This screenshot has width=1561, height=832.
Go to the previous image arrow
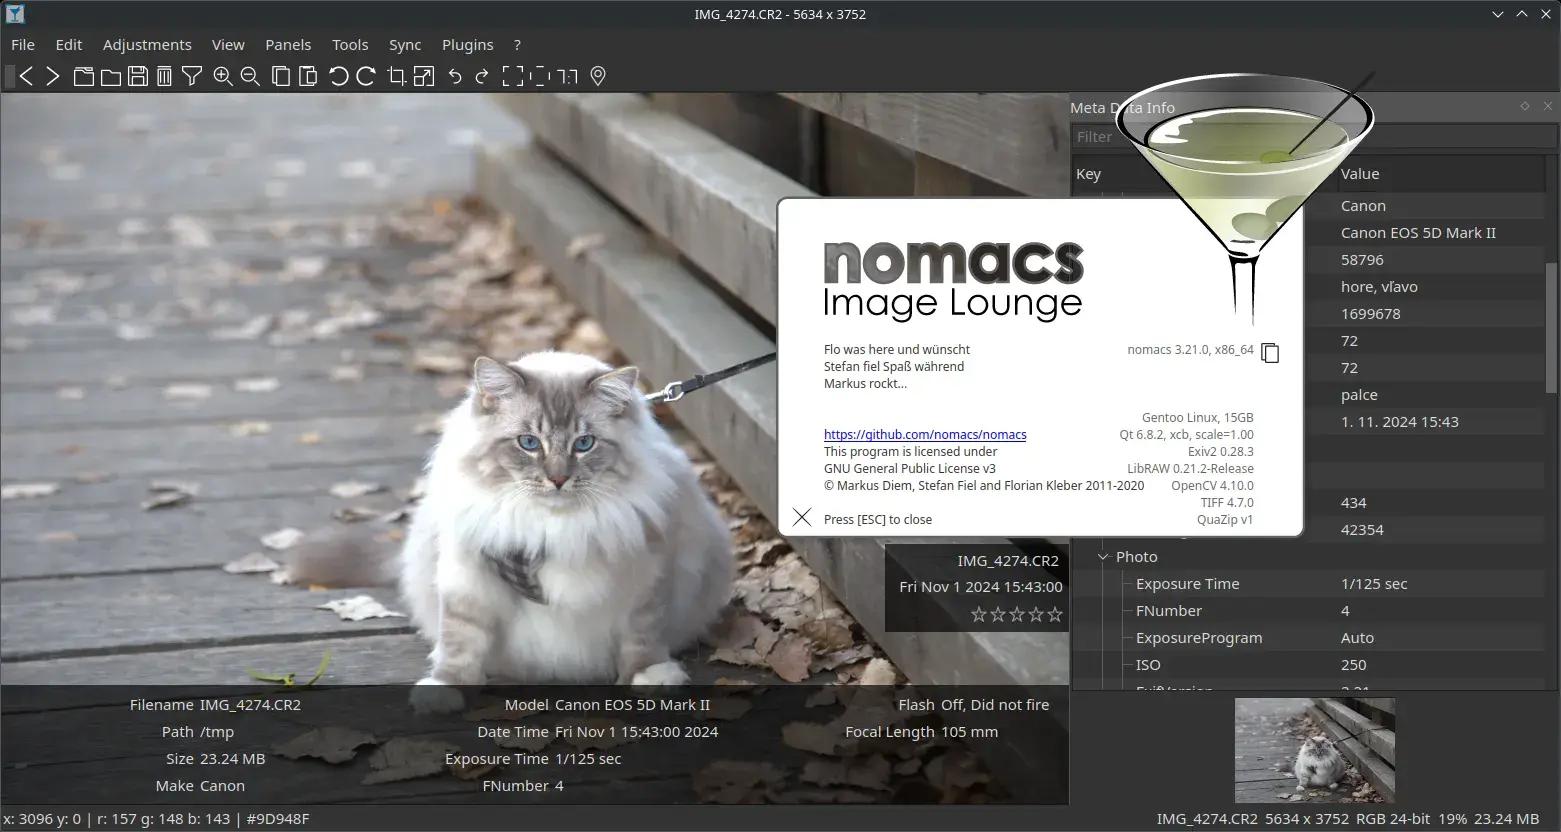click(27, 76)
